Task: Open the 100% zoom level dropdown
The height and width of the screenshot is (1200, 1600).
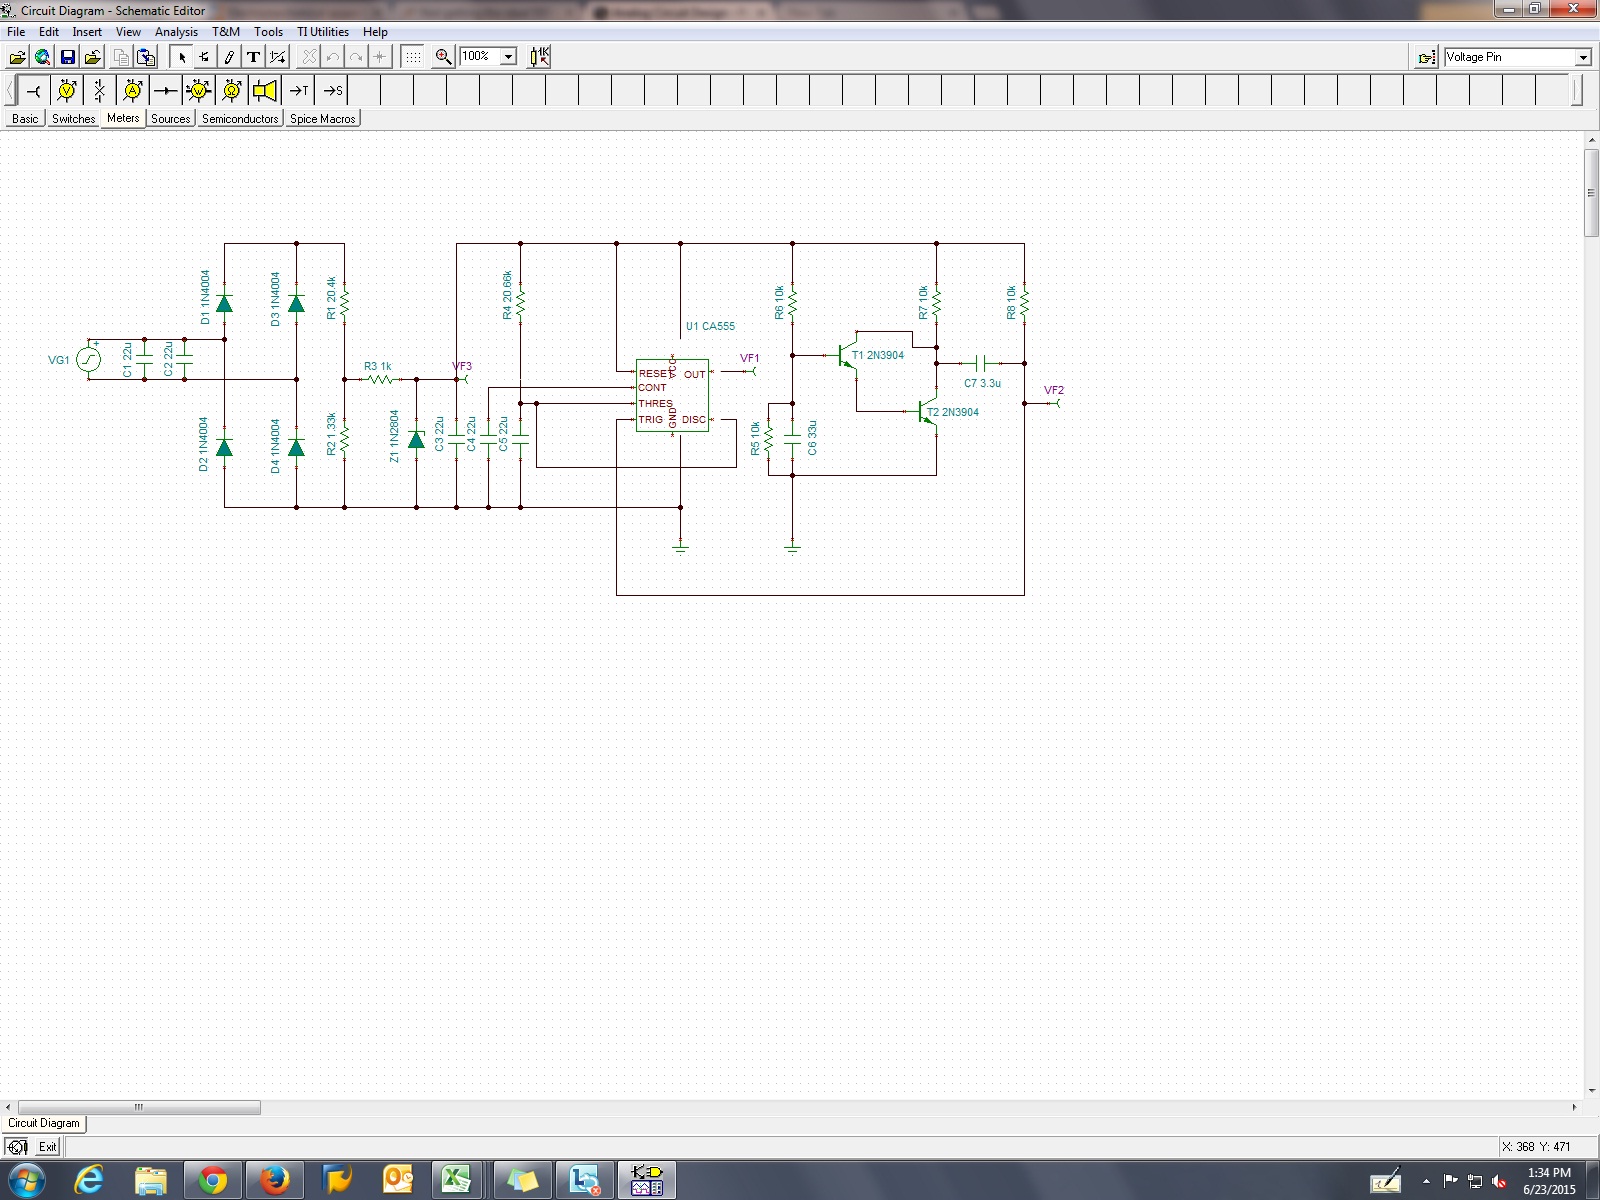Action: coord(508,57)
